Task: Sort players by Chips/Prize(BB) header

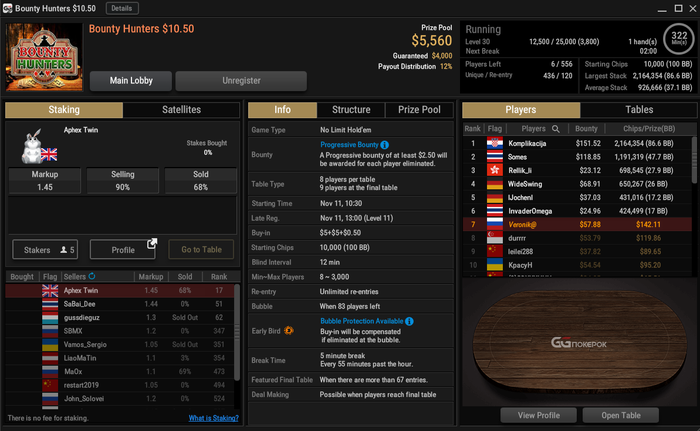Action: tap(649, 129)
